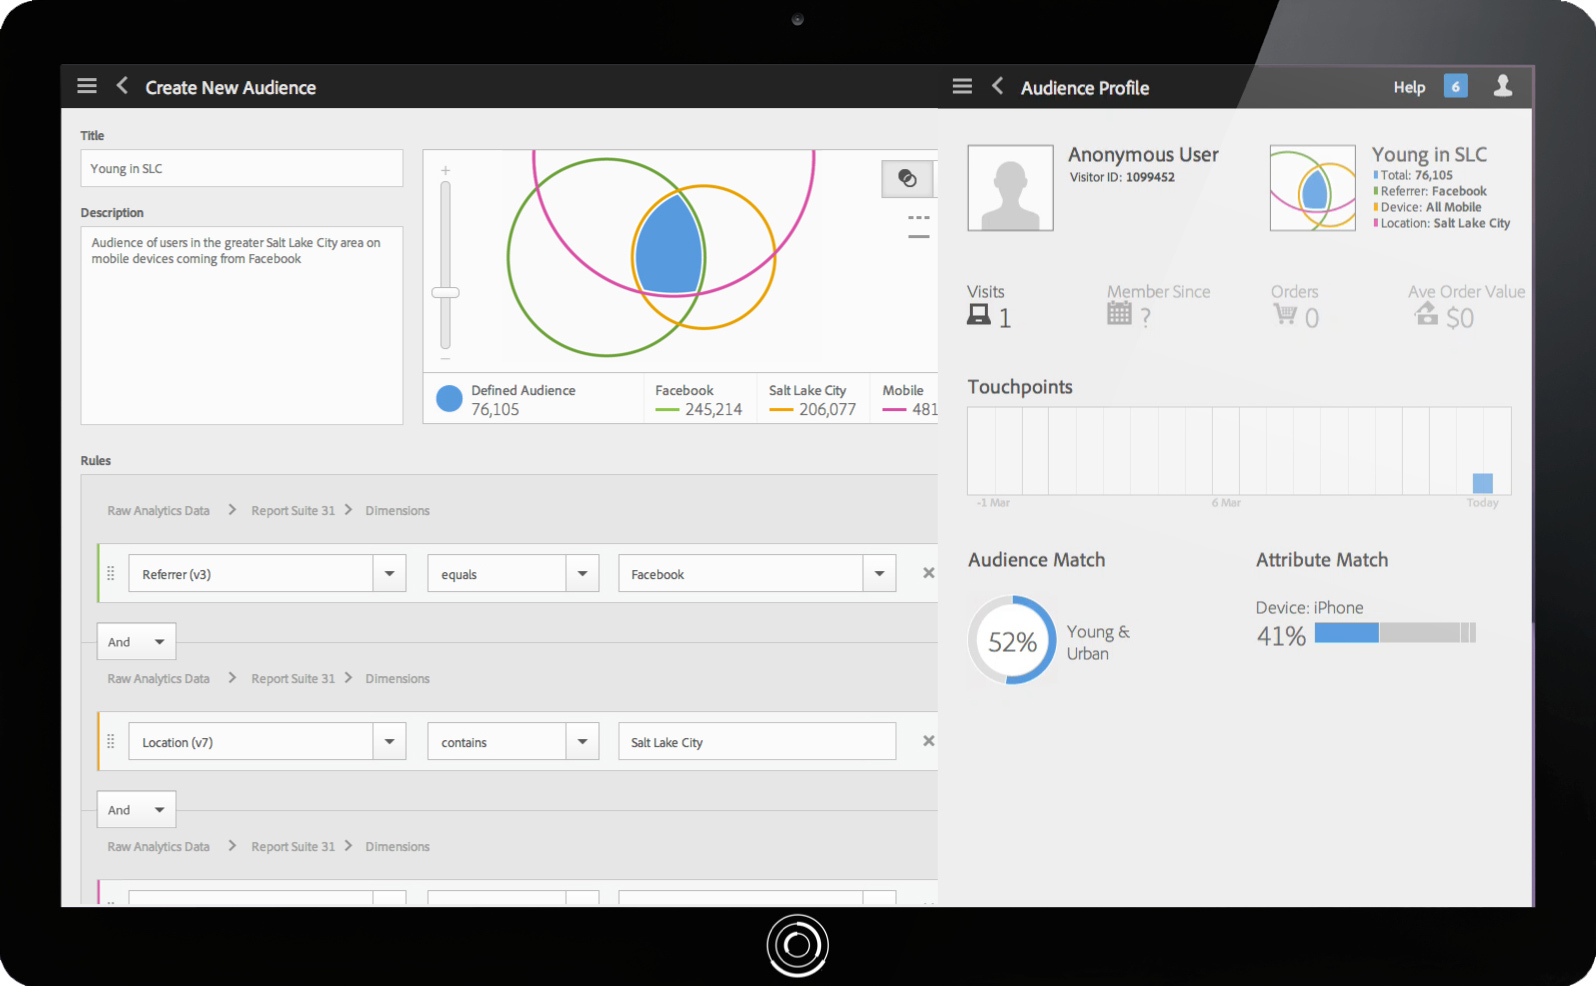Delete the Location contains Salt Lake City rule
Image resolution: width=1596 pixels, height=986 pixels.
tap(928, 741)
